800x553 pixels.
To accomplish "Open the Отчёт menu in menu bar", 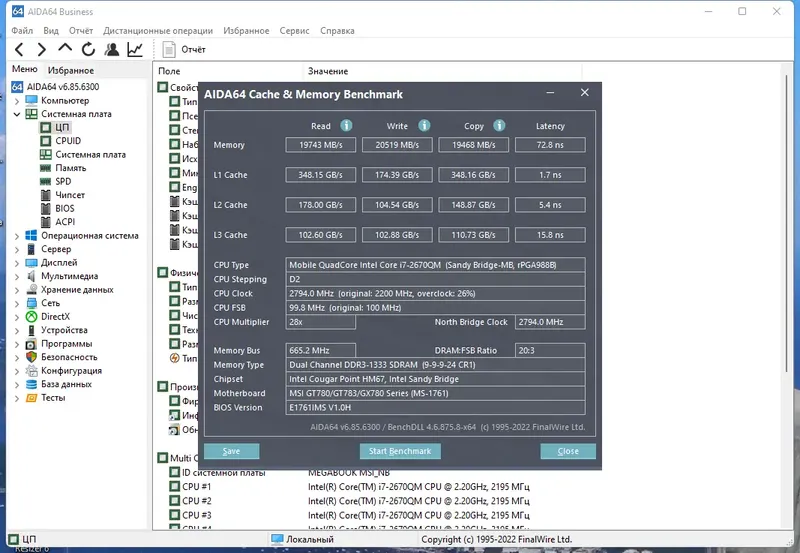I will point(81,31).
